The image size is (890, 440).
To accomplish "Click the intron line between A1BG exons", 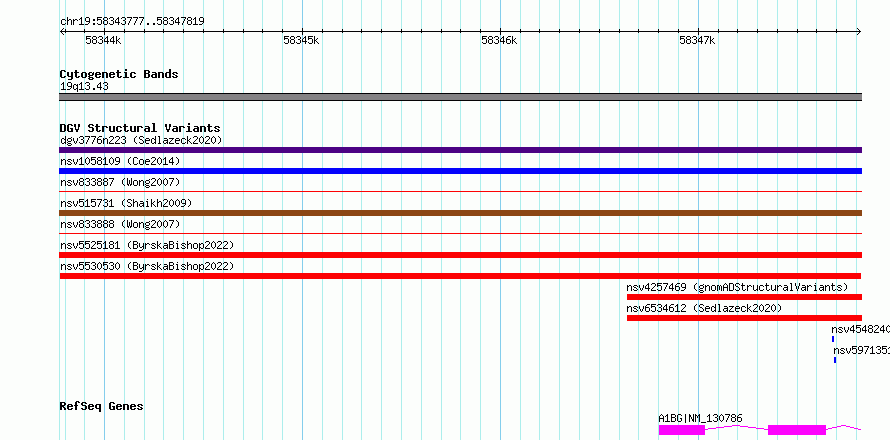I will pyautogui.click(x=736, y=427).
